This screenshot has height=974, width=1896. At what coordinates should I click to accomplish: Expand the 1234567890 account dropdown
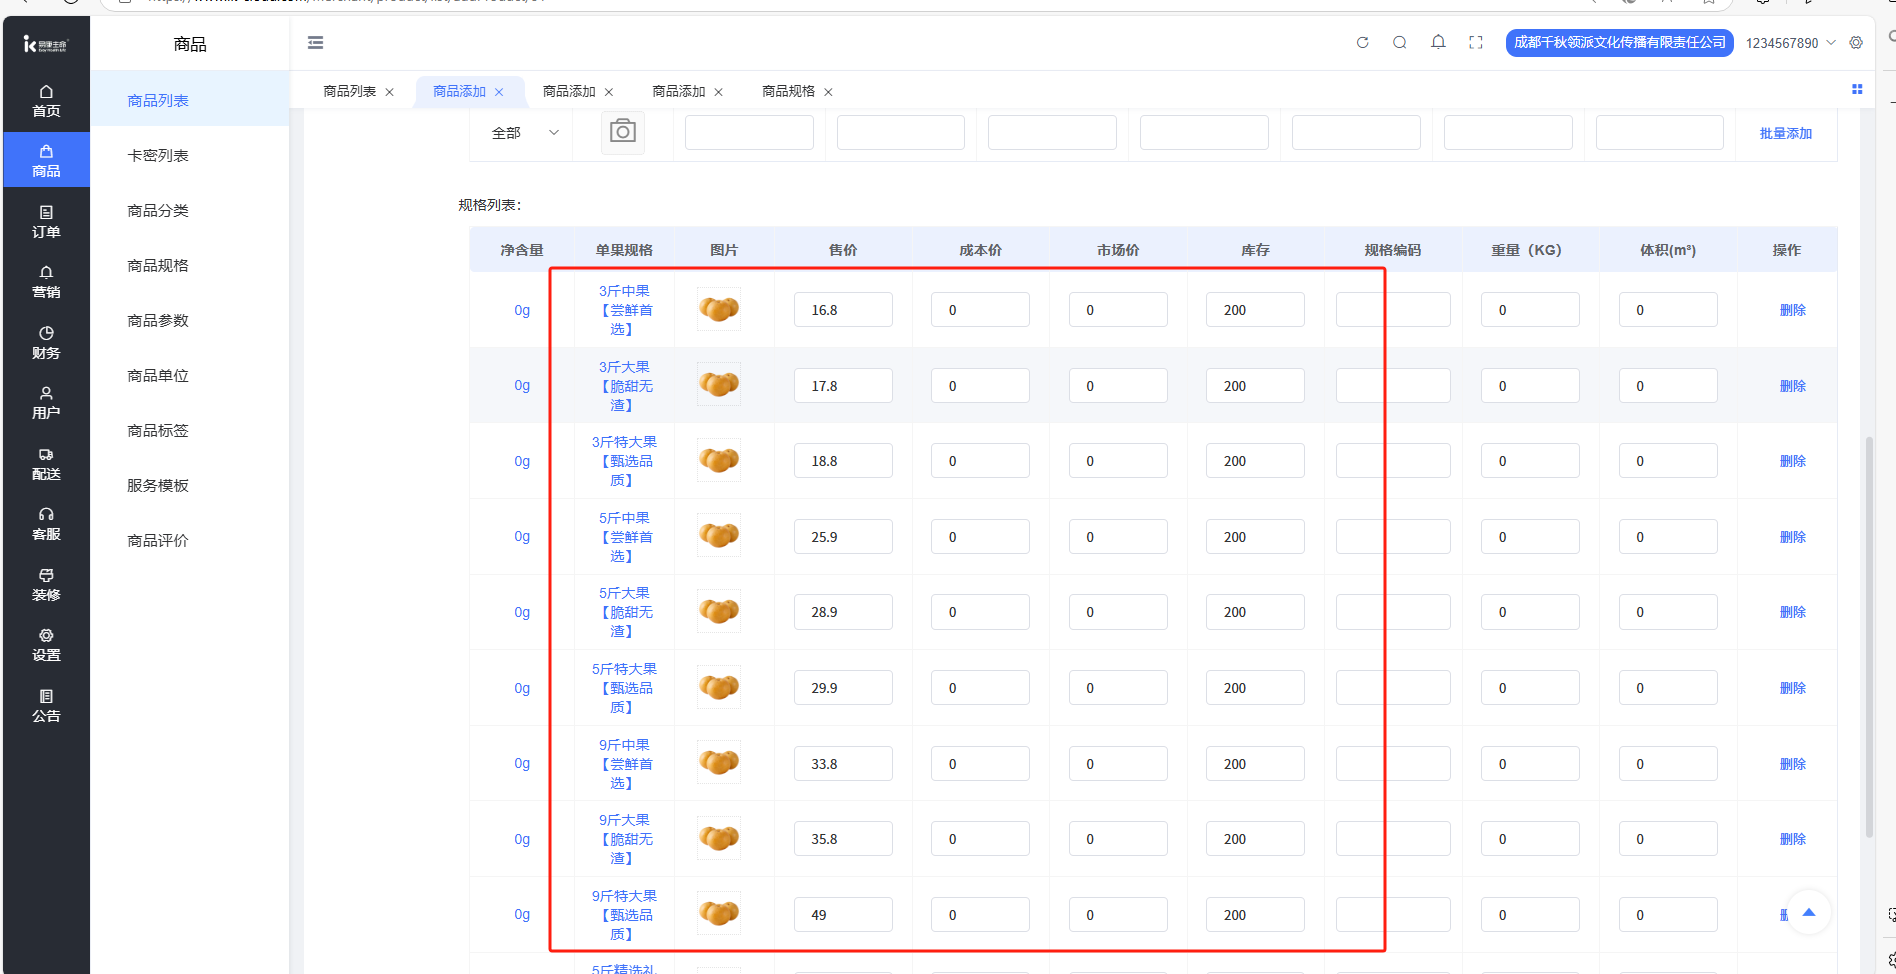point(1790,43)
